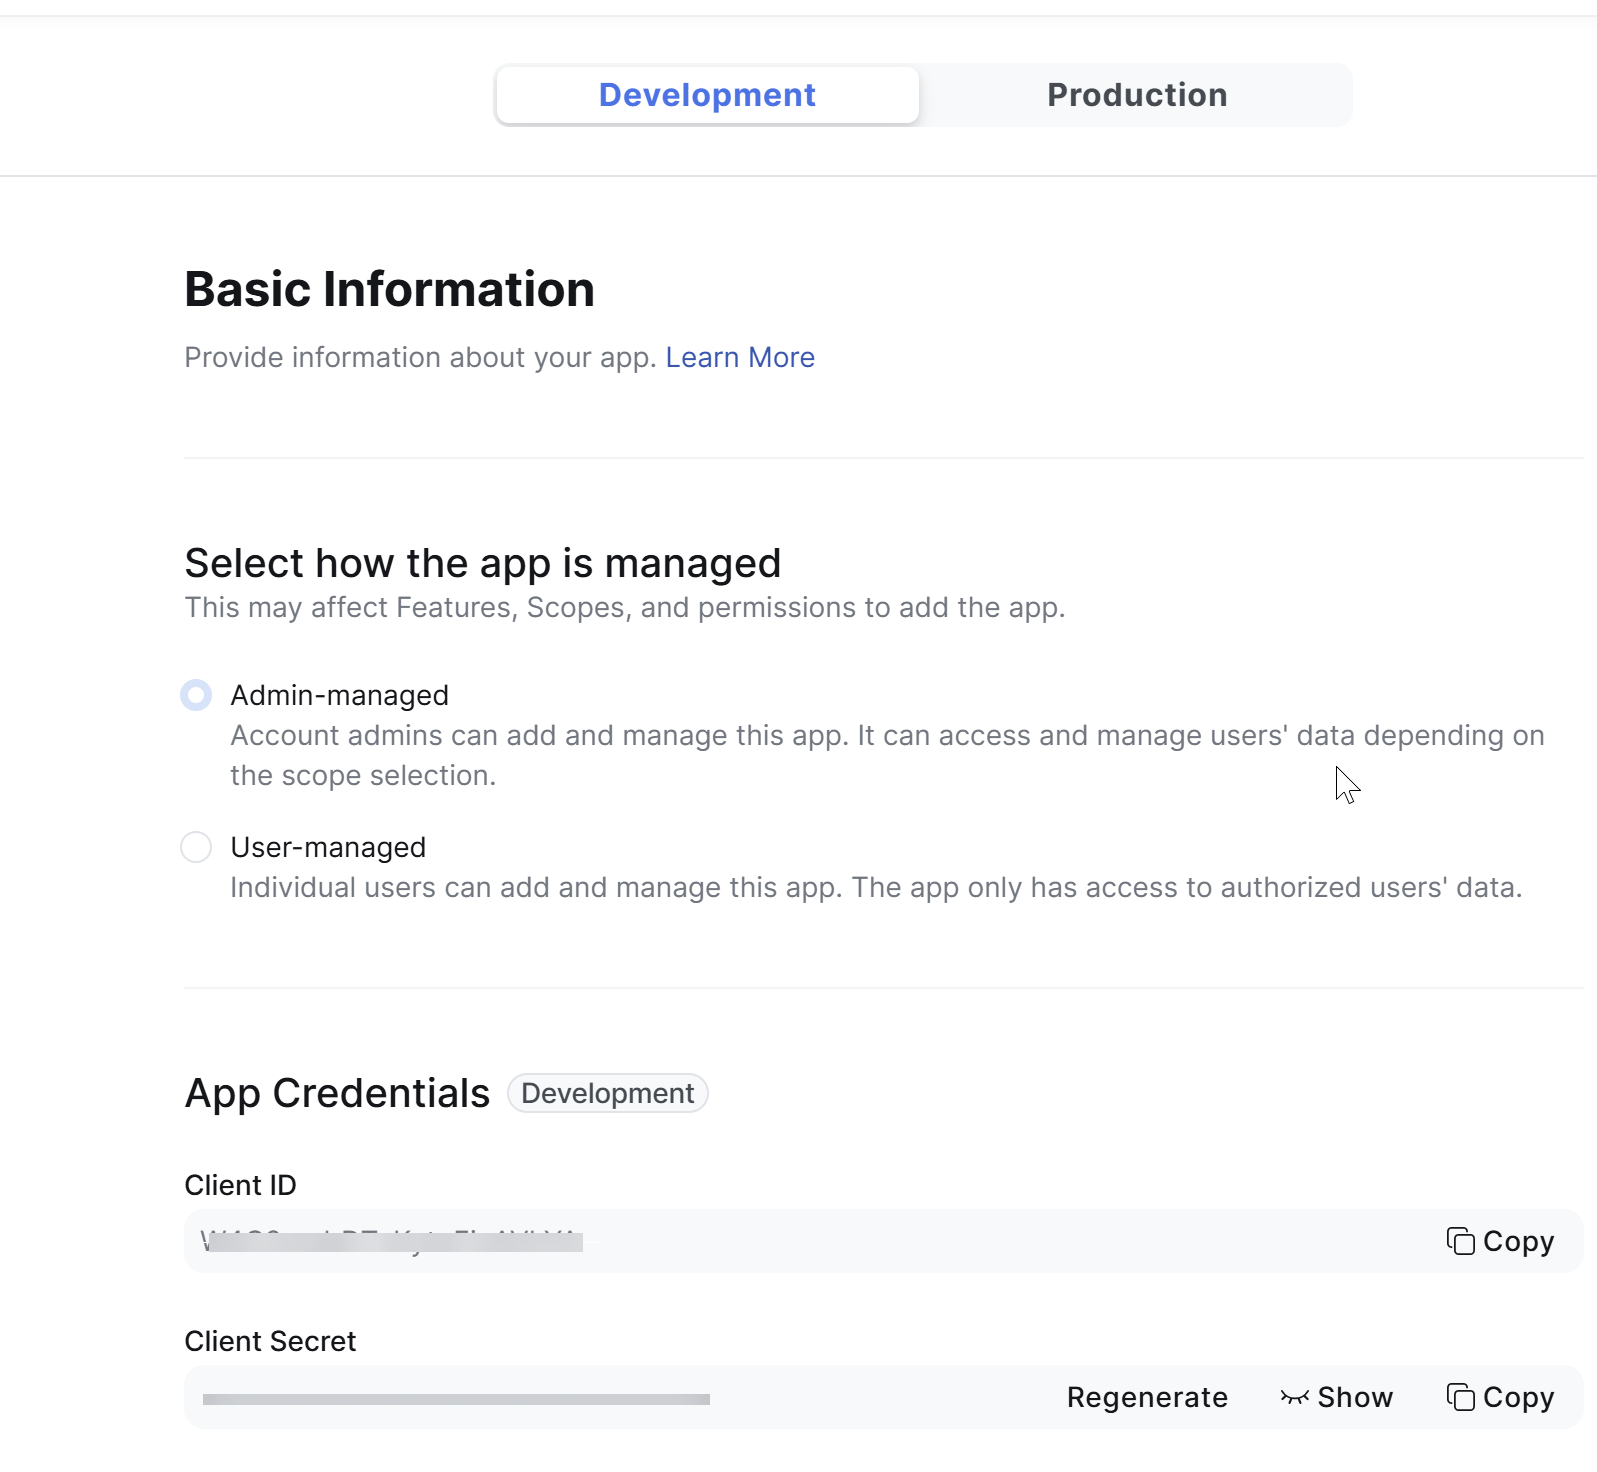
Task: Click the closed-eye icon beside Show
Action: click(x=1294, y=1397)
